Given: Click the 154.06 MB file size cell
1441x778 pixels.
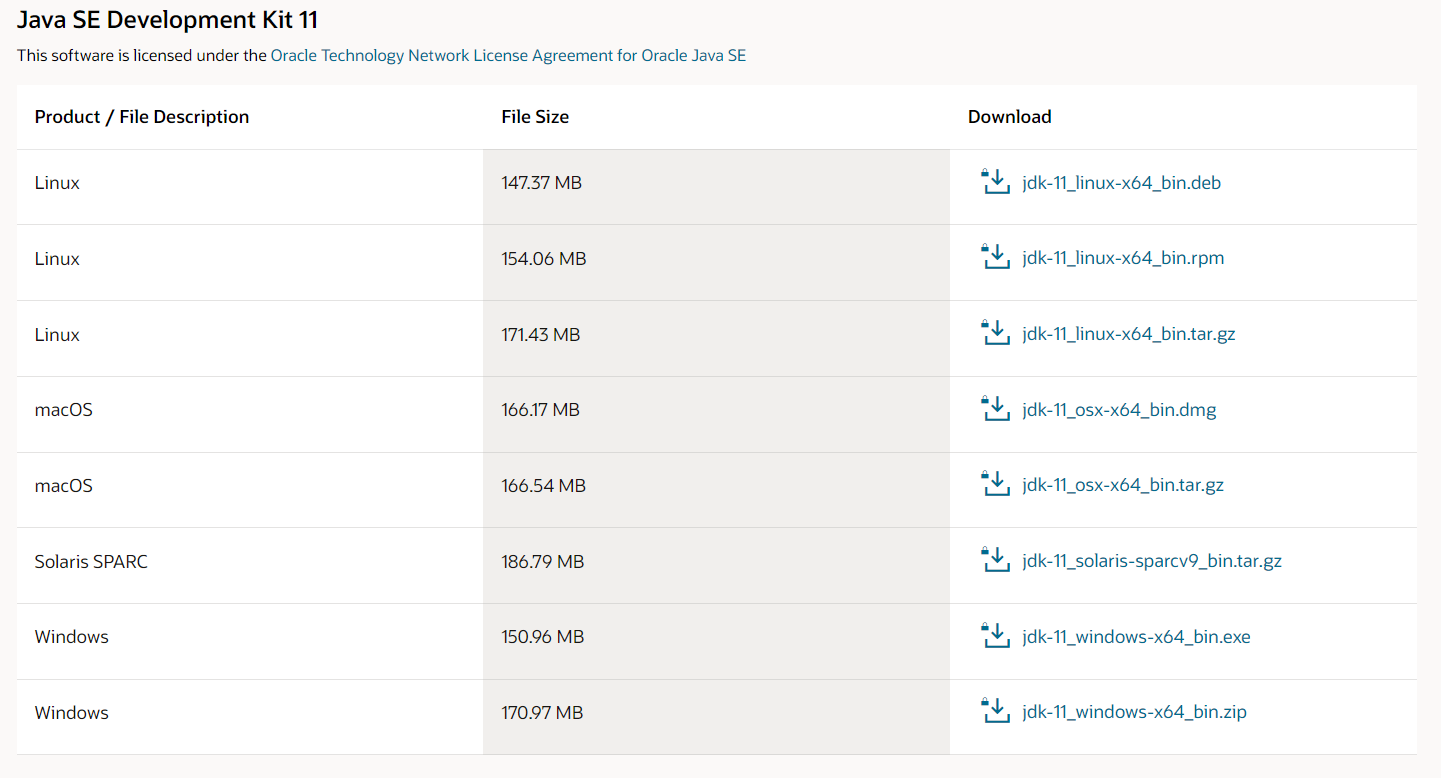Looking at the screenshot, I should [716, 263].
